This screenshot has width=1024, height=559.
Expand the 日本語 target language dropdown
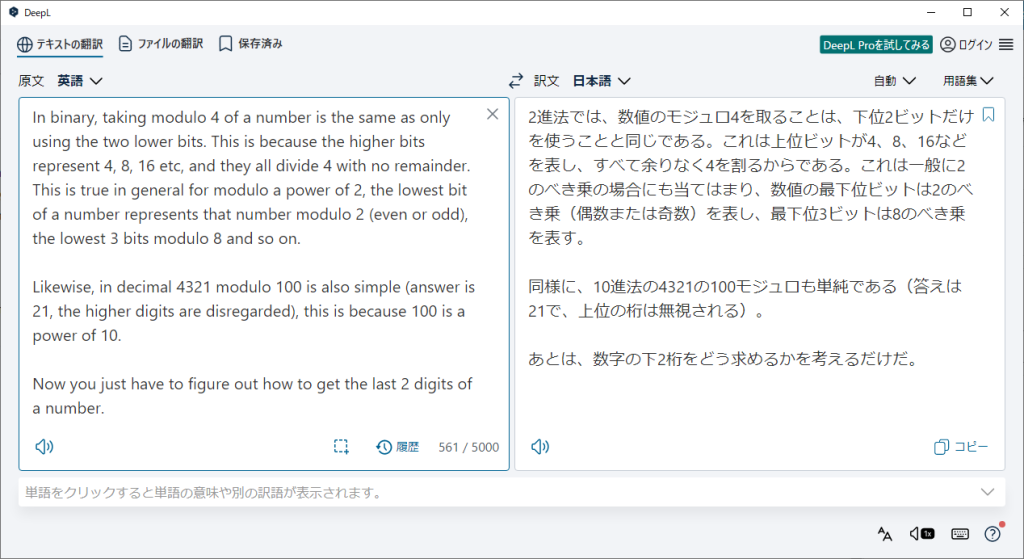601,81
